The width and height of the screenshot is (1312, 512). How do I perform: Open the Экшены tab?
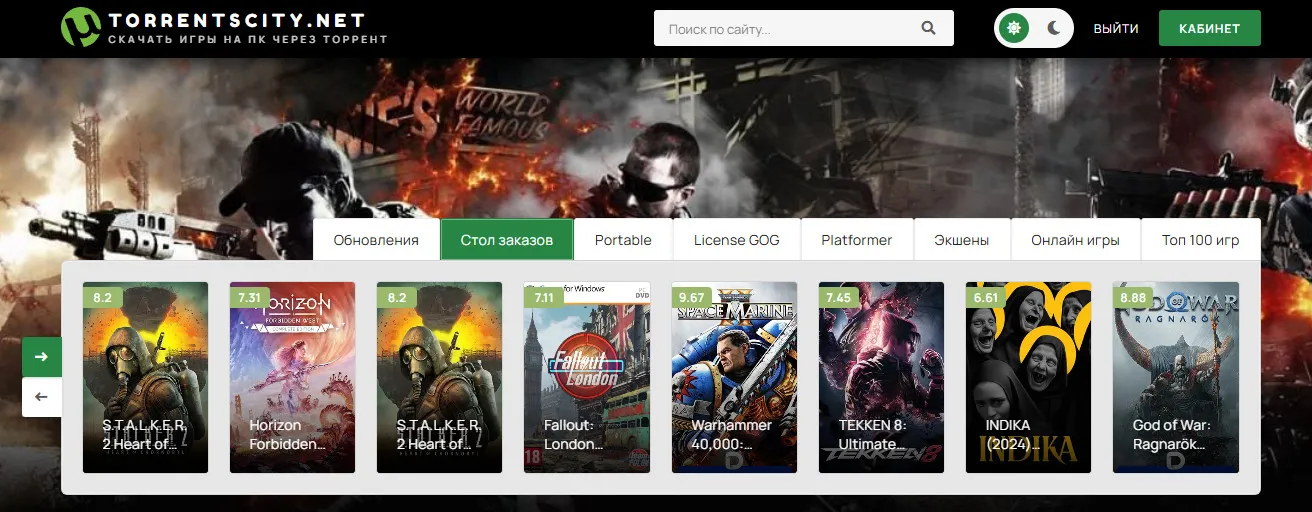[962, 240]
